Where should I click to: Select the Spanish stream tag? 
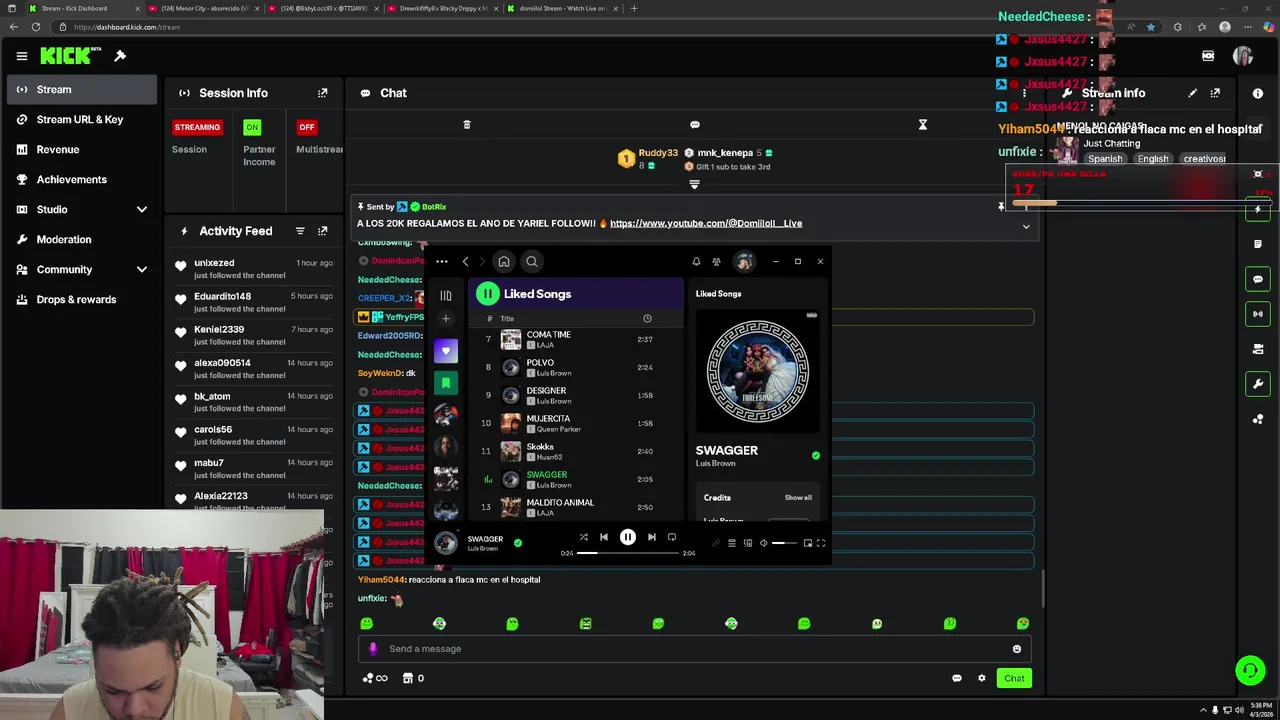(1105, 159)
